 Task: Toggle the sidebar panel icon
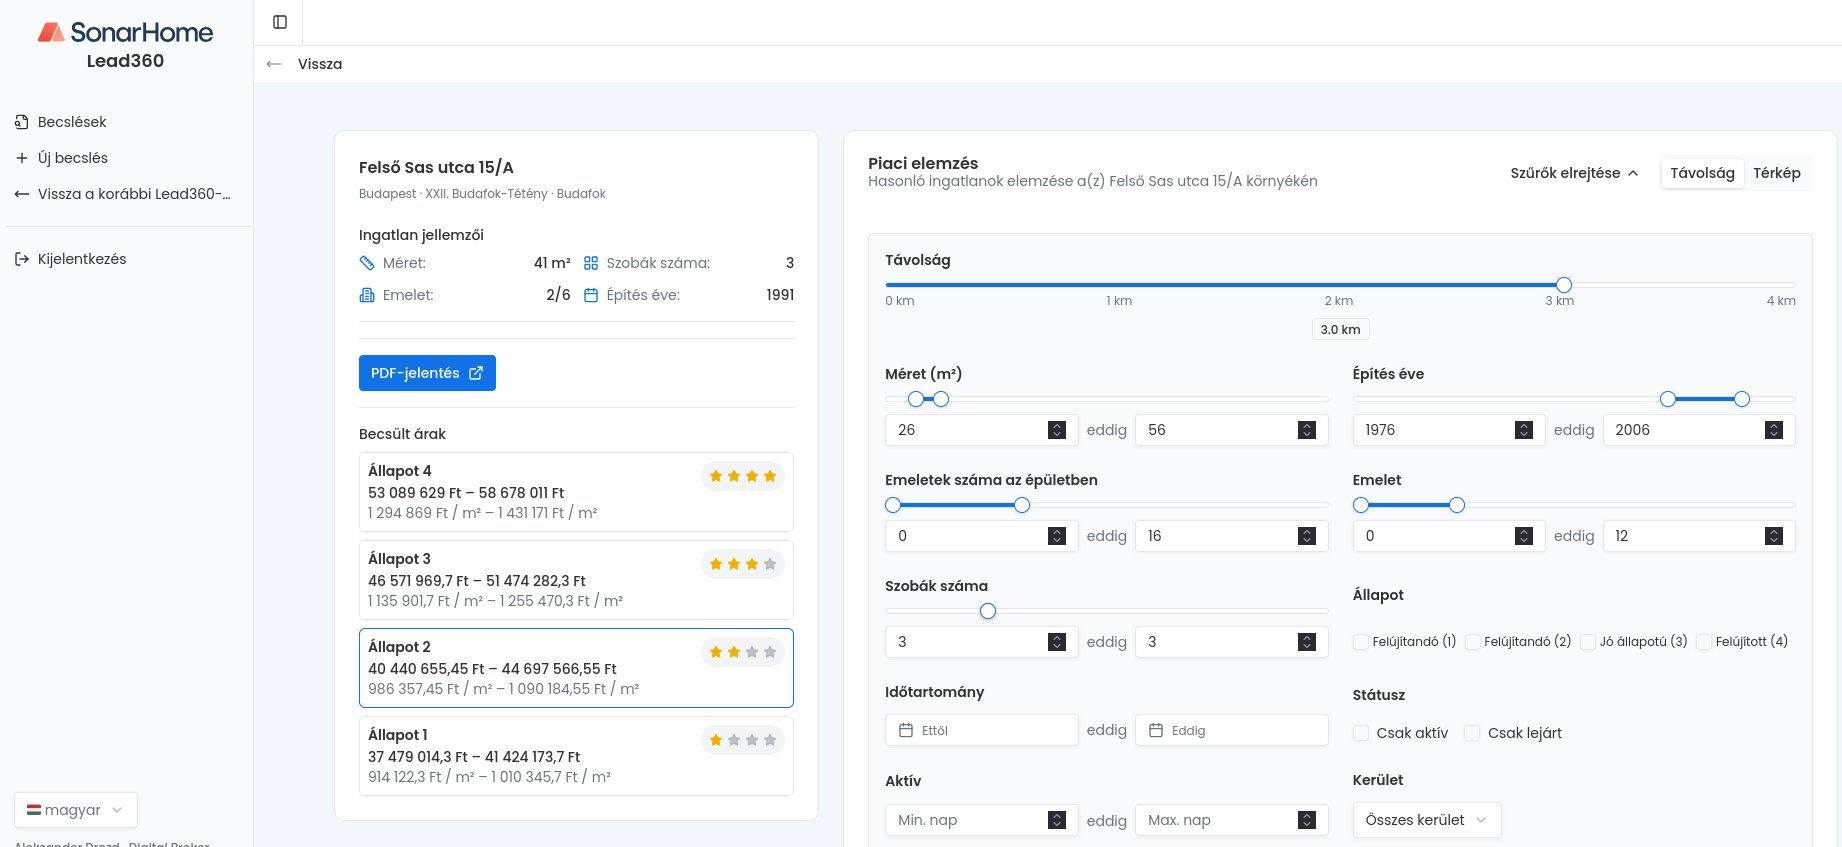point(280,22)
